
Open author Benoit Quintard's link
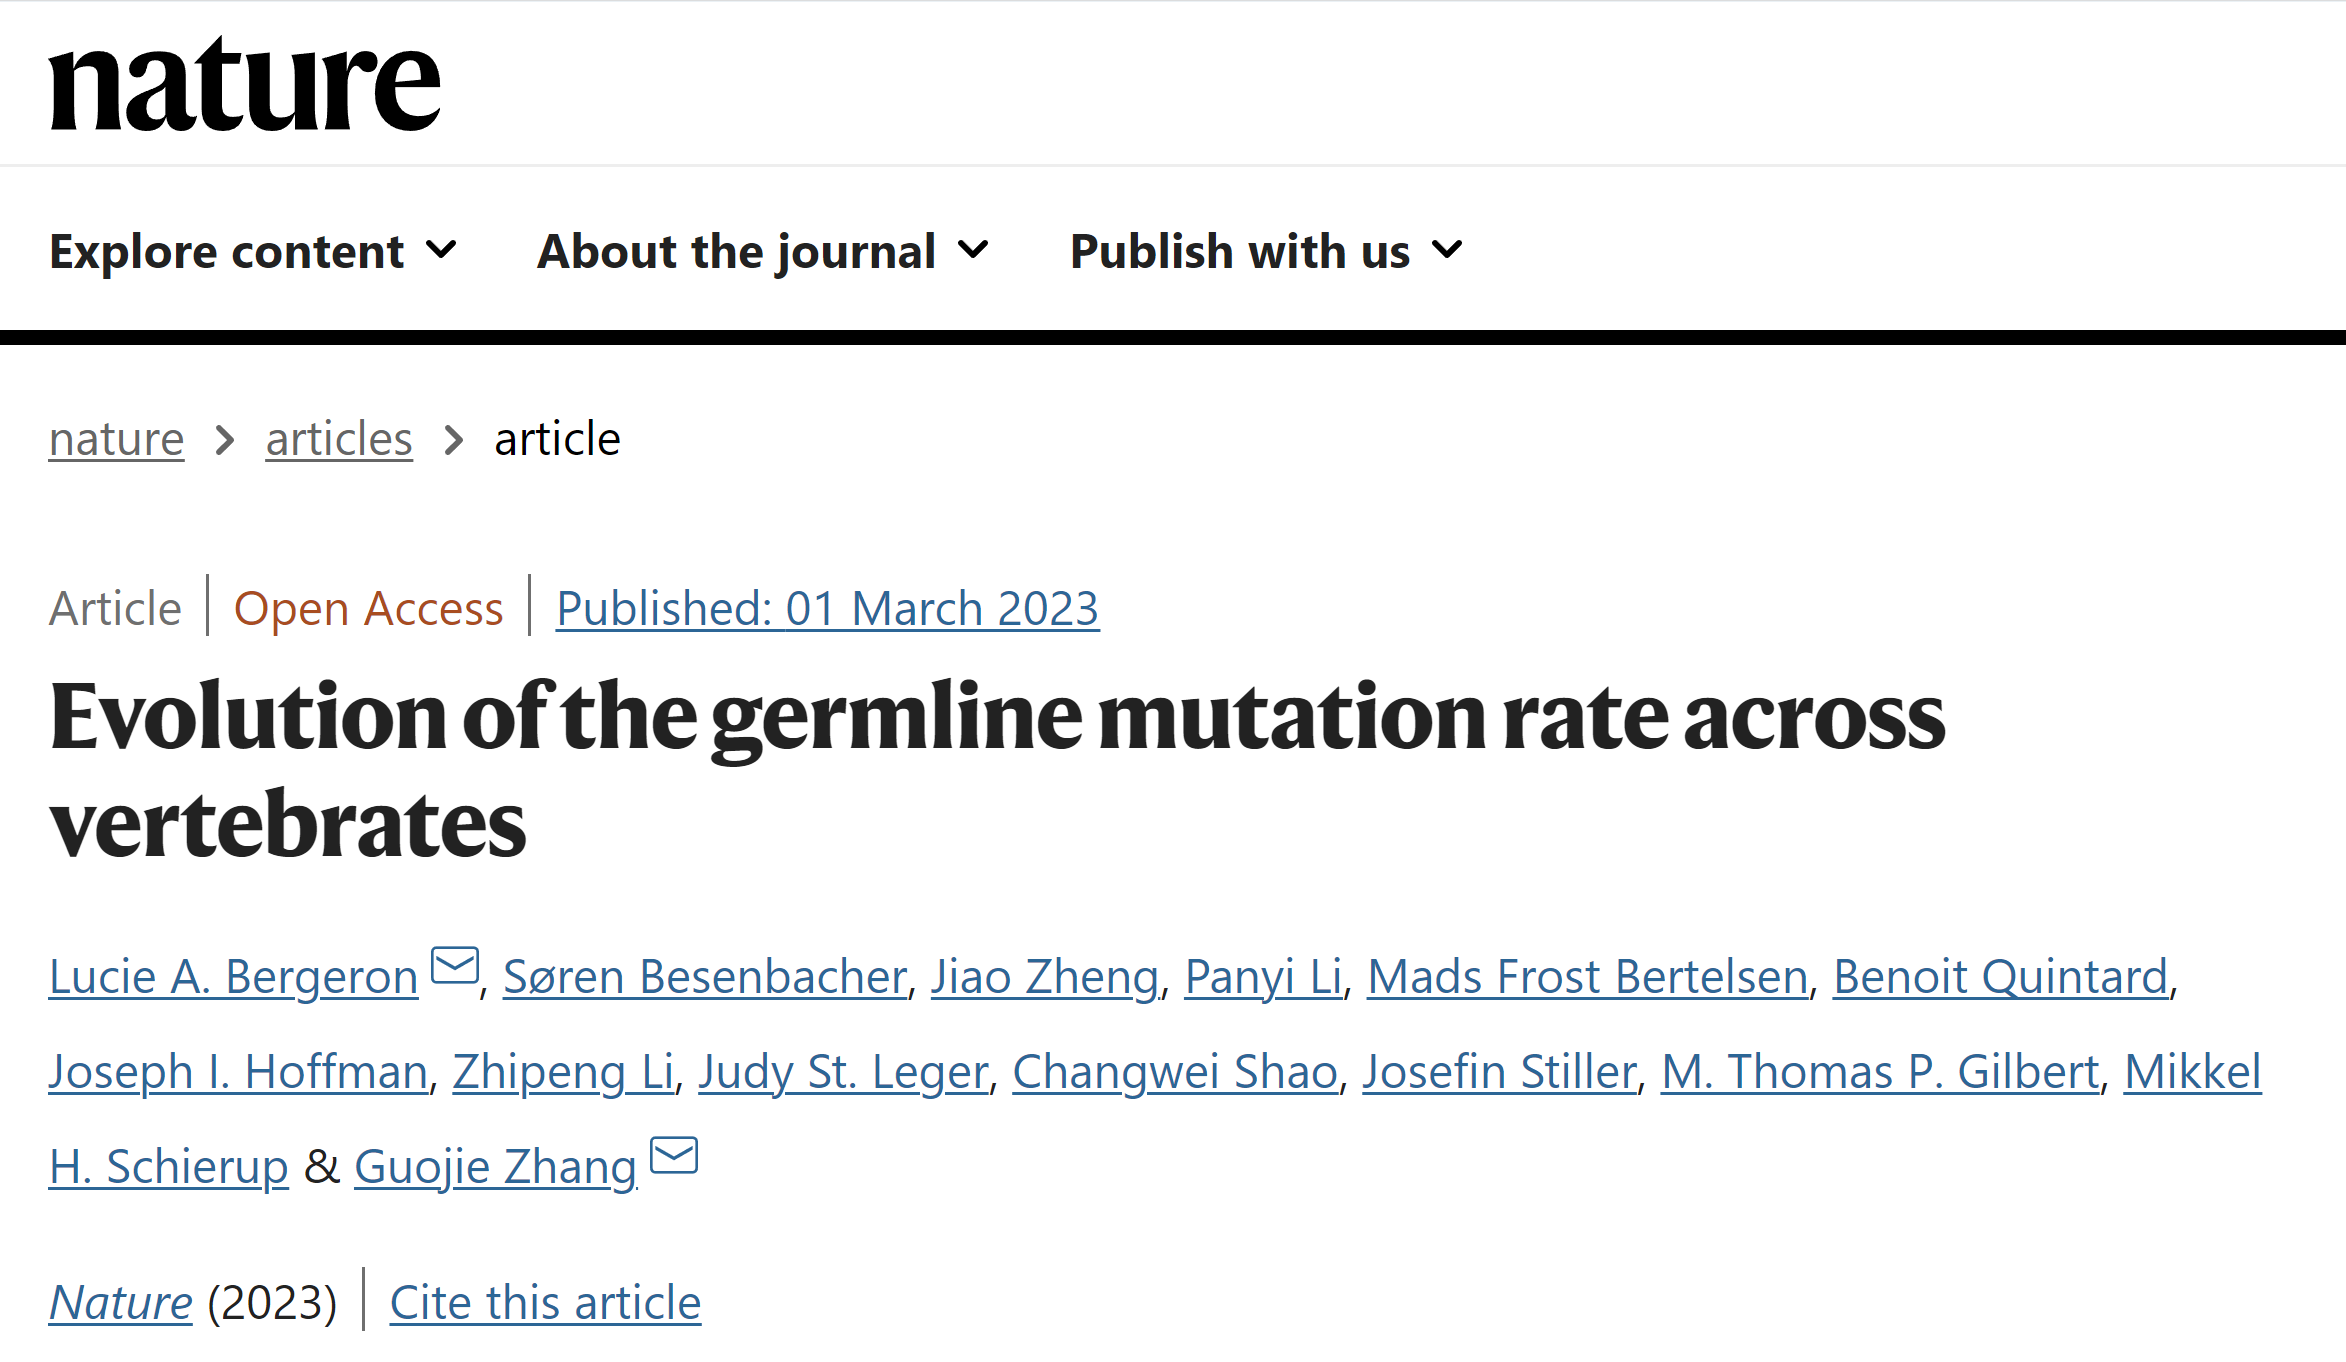pos(2001,976)
